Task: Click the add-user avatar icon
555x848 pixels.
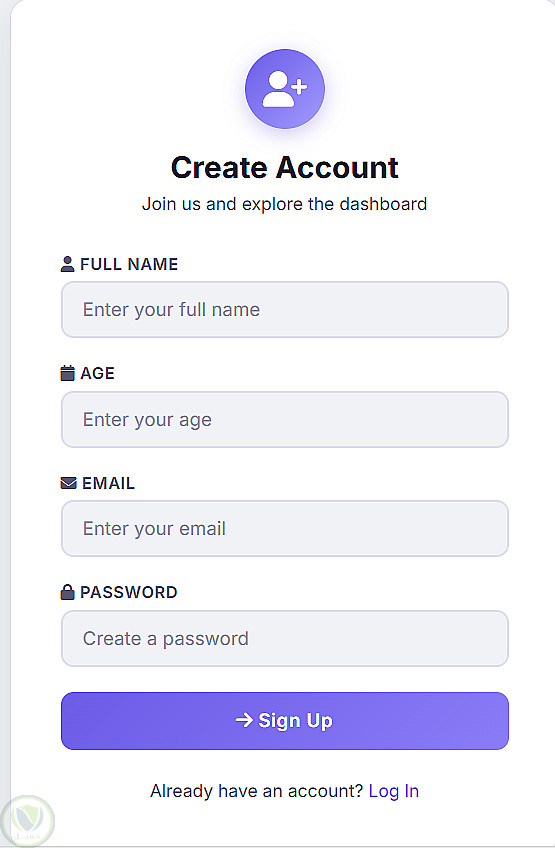Action: [285, 89]
